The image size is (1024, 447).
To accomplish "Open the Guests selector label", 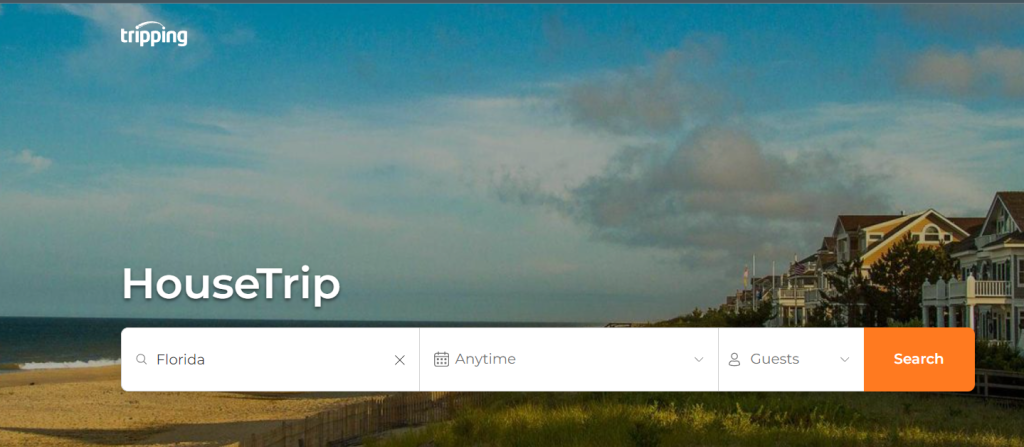I will (x=775, y=359).
